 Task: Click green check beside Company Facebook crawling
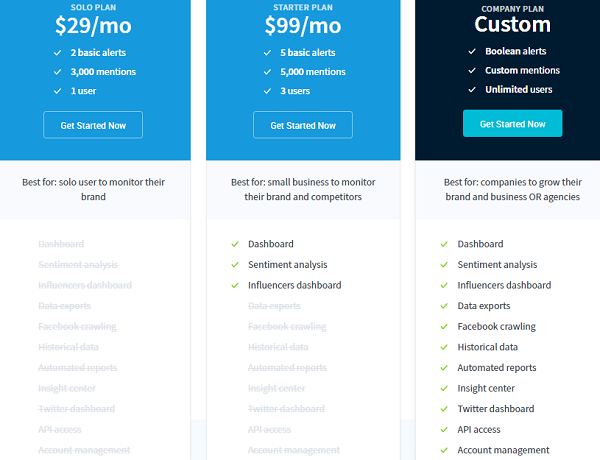click(x=445, y=327)
